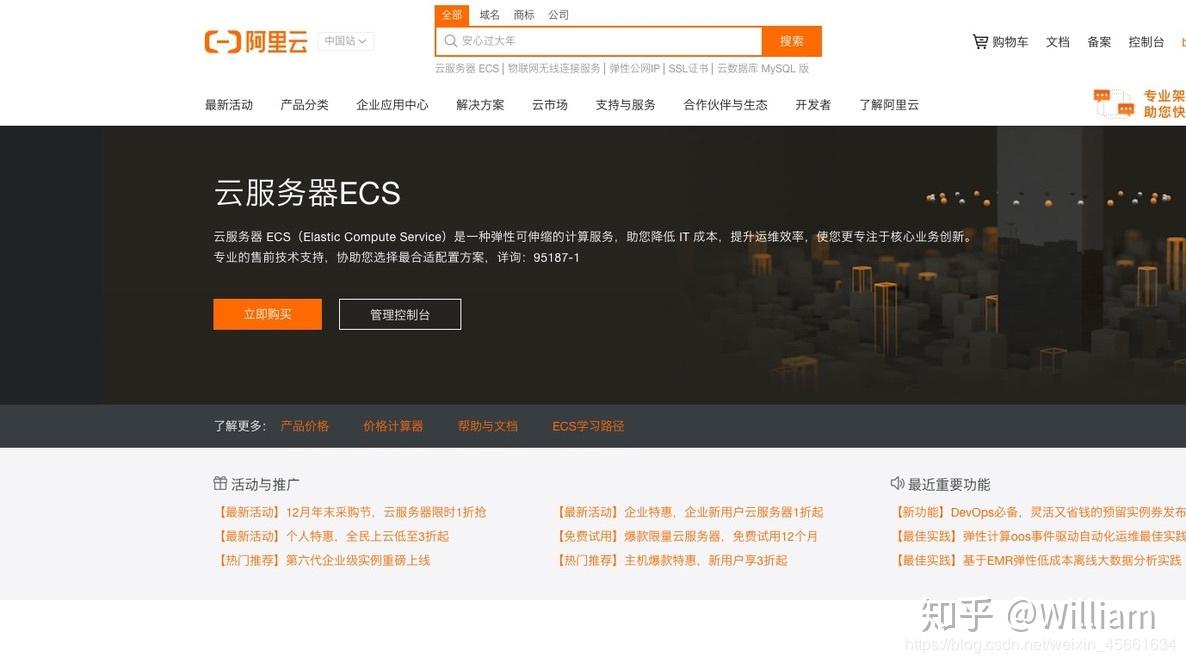Open 免费试用12个月 promotion link
The height and width of the screenshot is (663, 1186).
click(685, 537)
